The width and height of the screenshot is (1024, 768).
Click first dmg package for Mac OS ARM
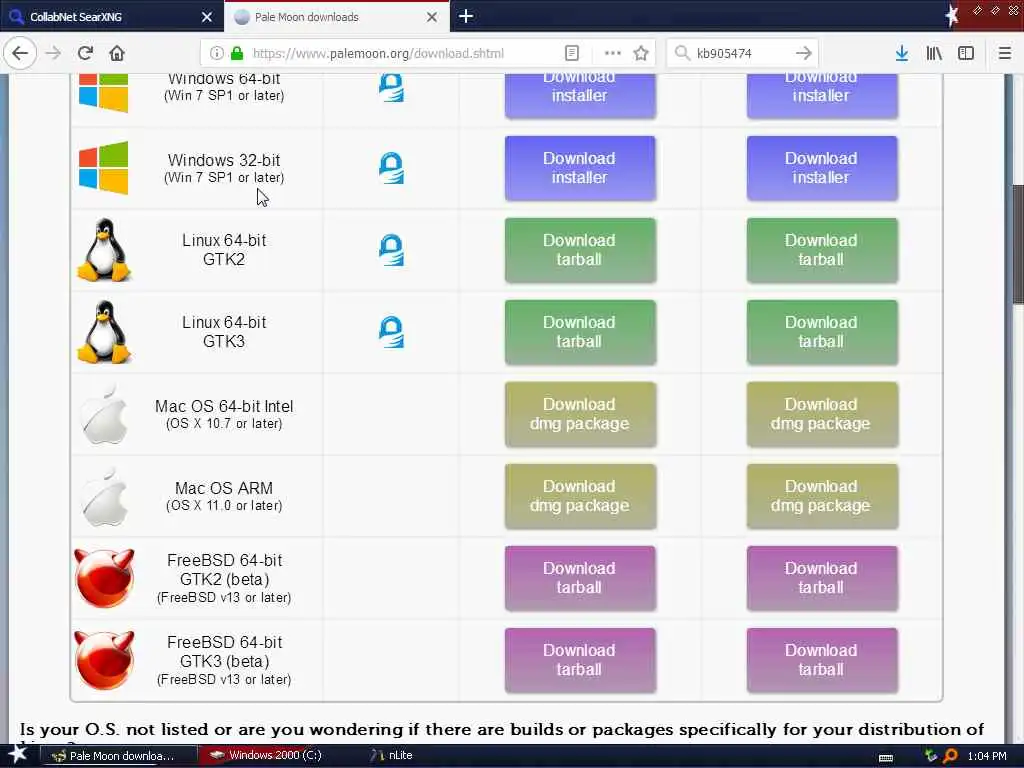(x=580, y=496)
